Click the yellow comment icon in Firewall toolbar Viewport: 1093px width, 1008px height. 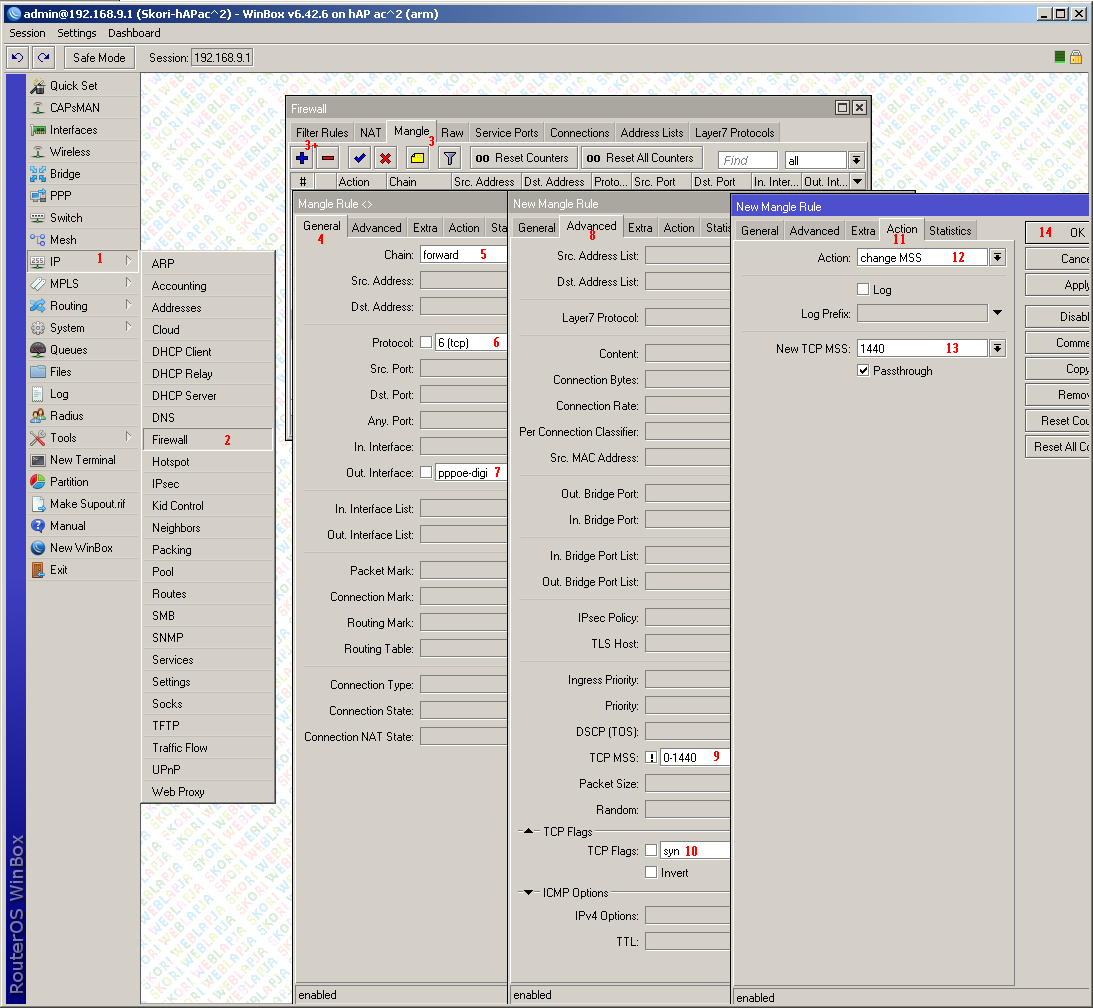pos(417,158)
